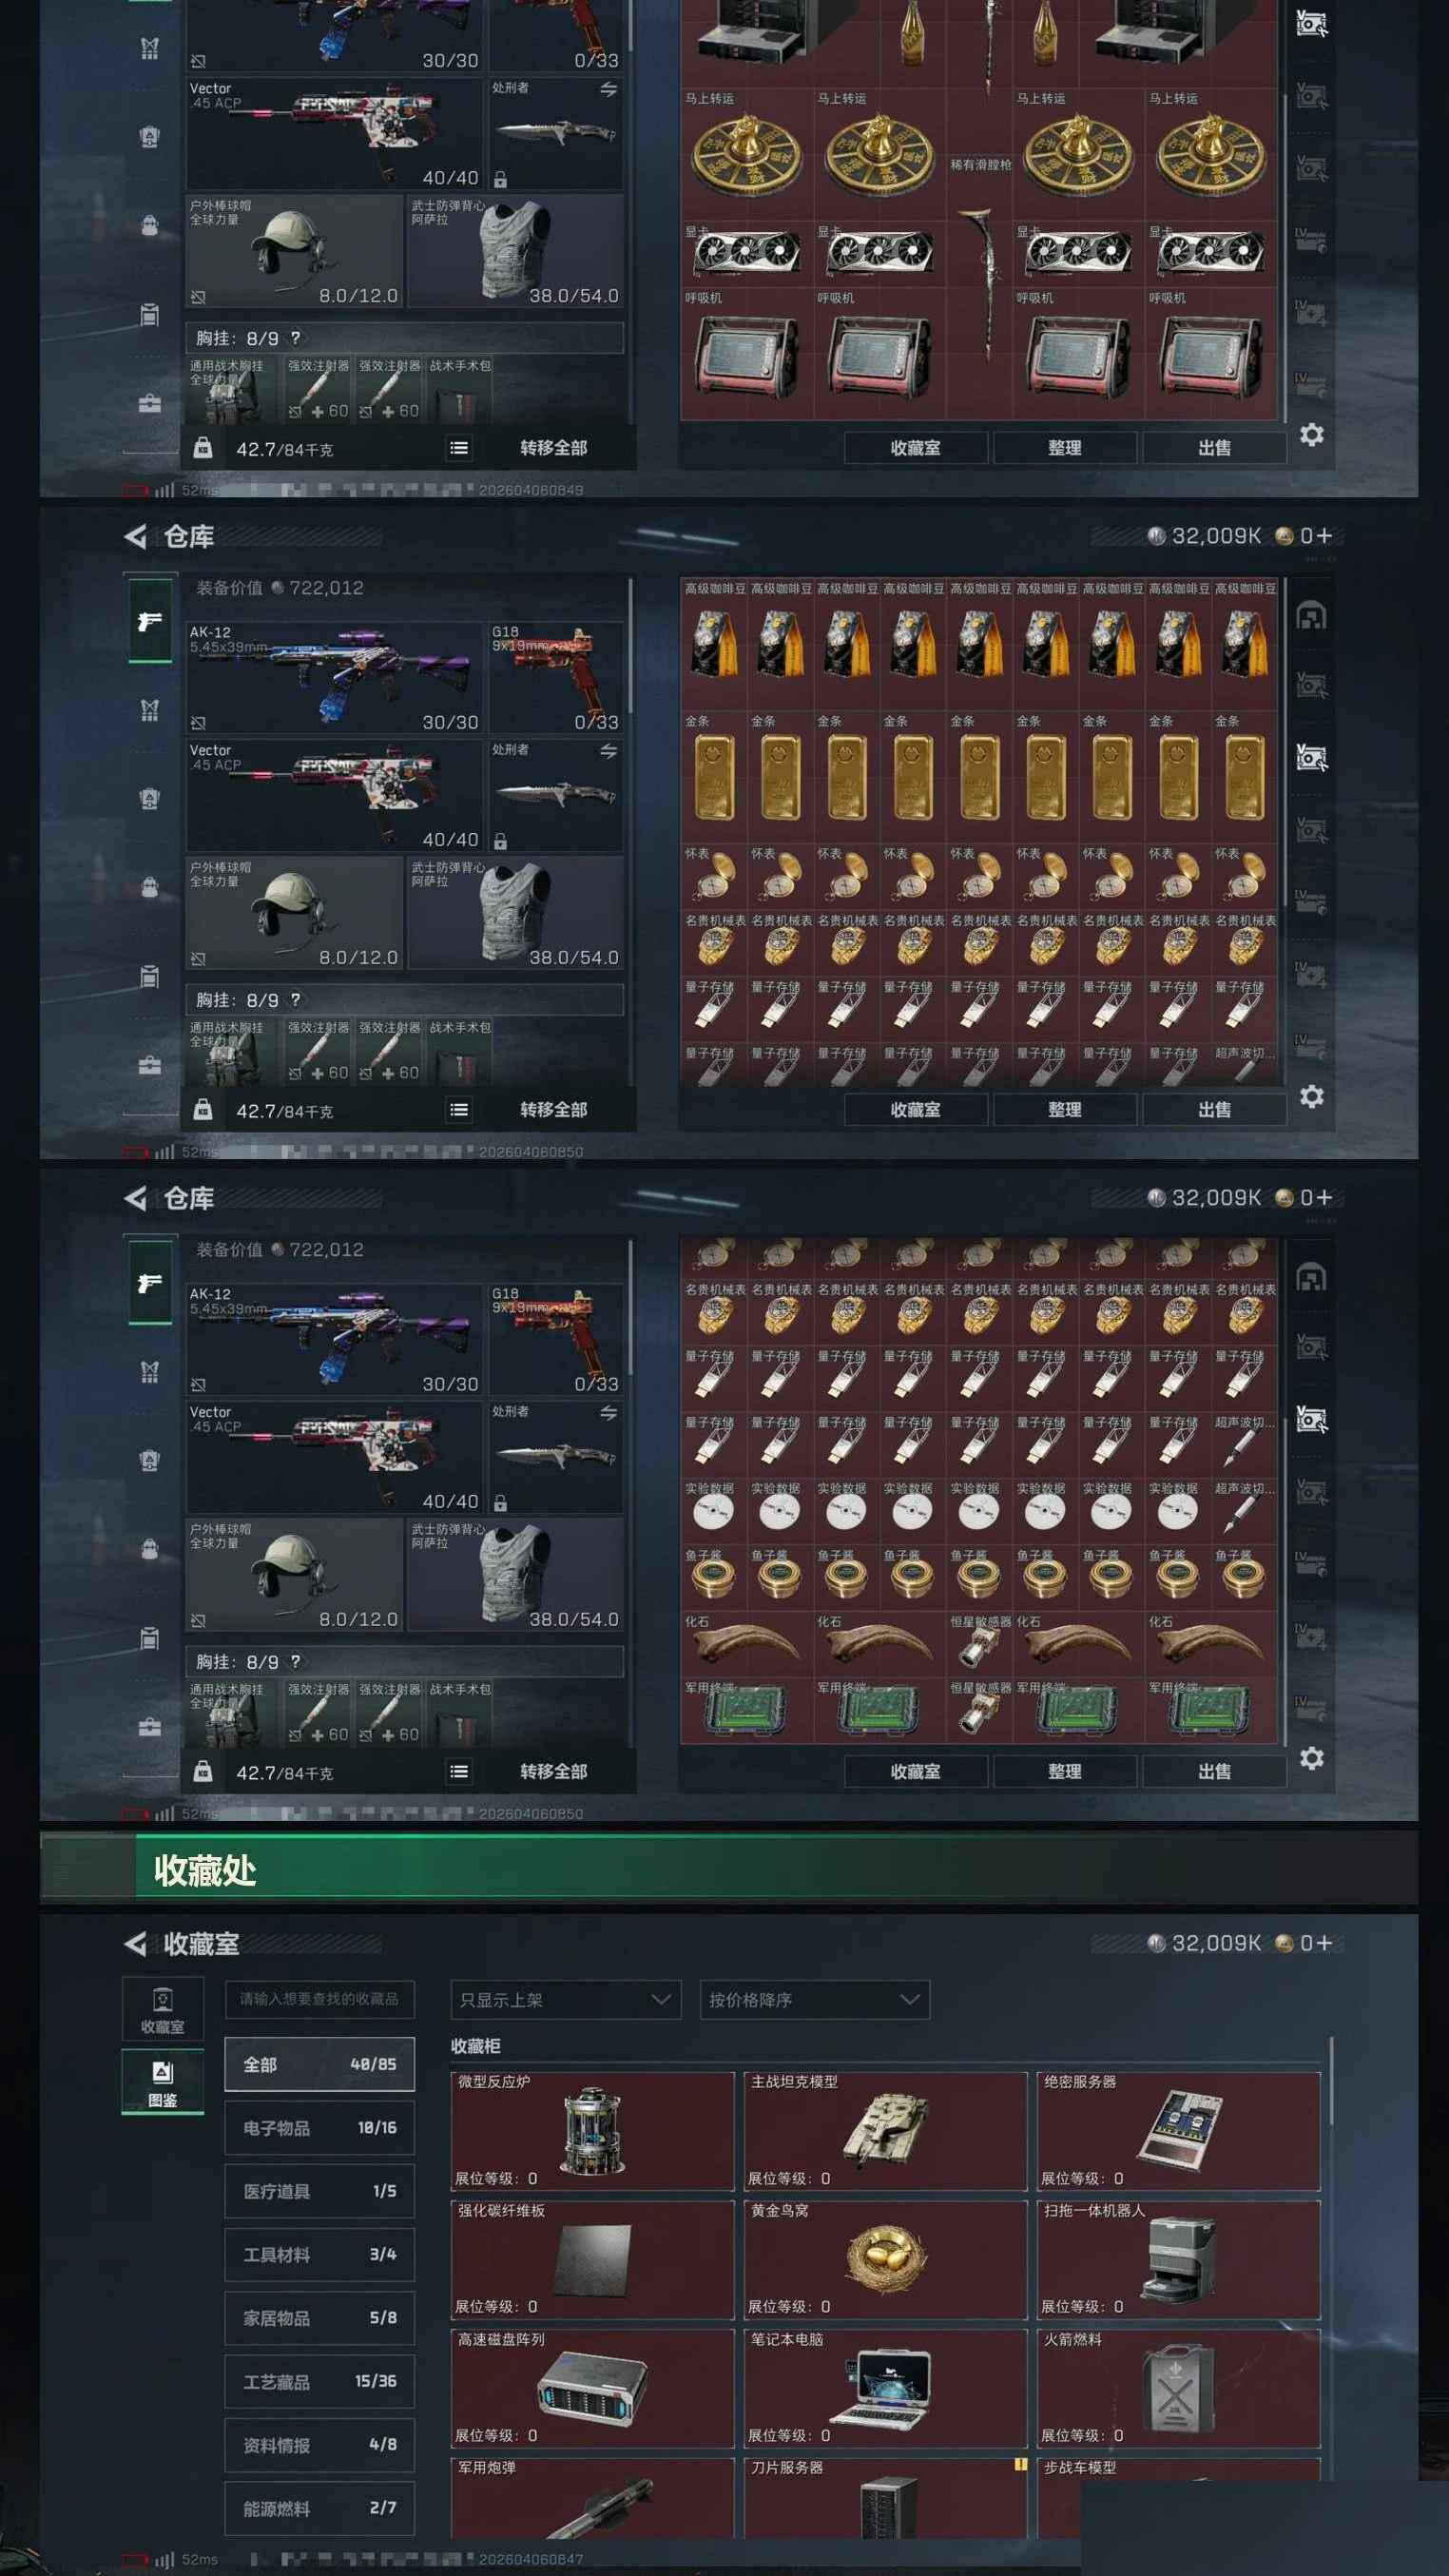This screenshot has height=2576, width=1449.
Task: Click the golden bird nest 黄金鸟窝 icon
Action: 886,2259
